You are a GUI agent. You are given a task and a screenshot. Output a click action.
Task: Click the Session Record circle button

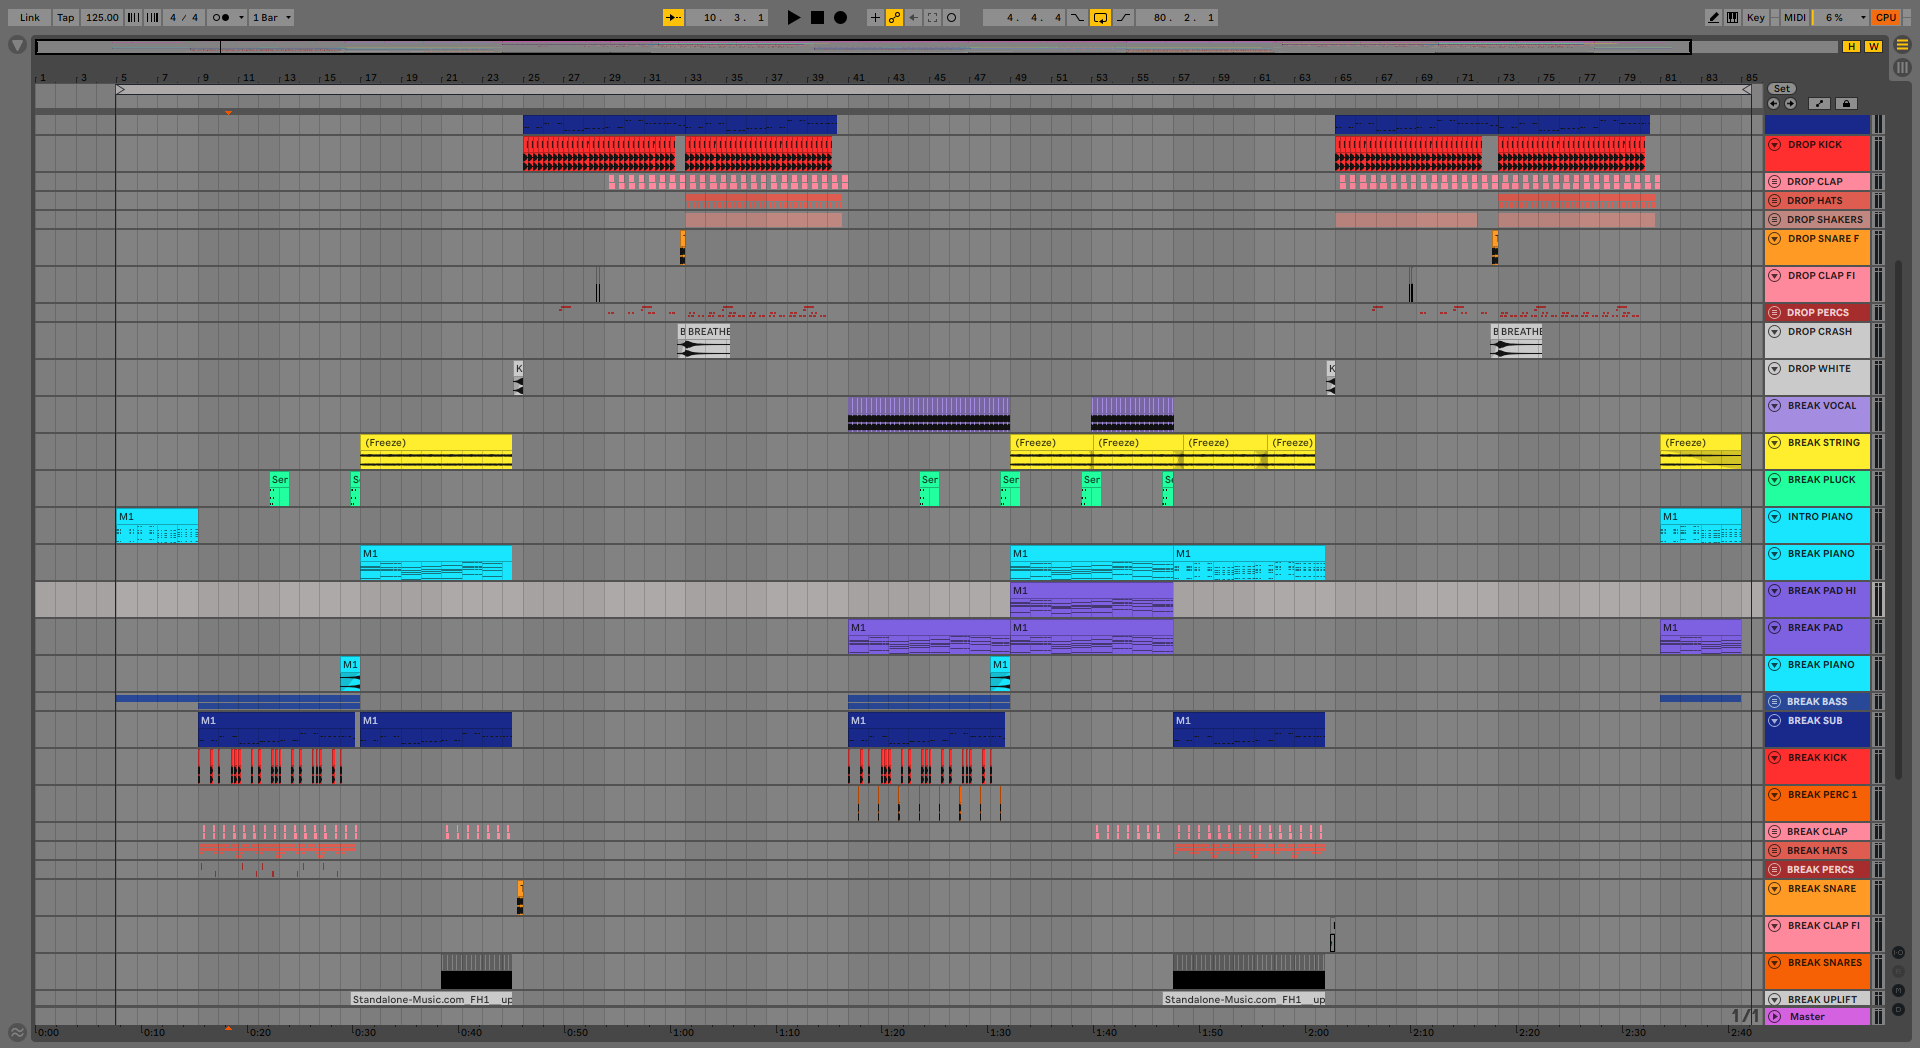952,17
